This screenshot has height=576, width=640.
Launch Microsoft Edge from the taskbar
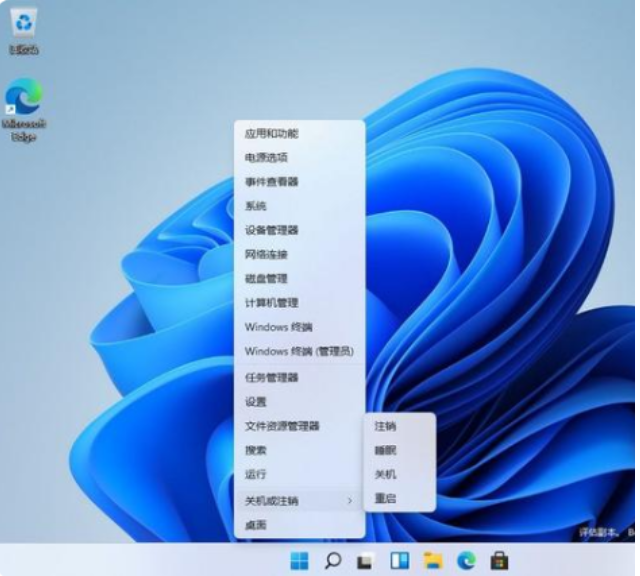pyautogui.click(x=465, y=561)
